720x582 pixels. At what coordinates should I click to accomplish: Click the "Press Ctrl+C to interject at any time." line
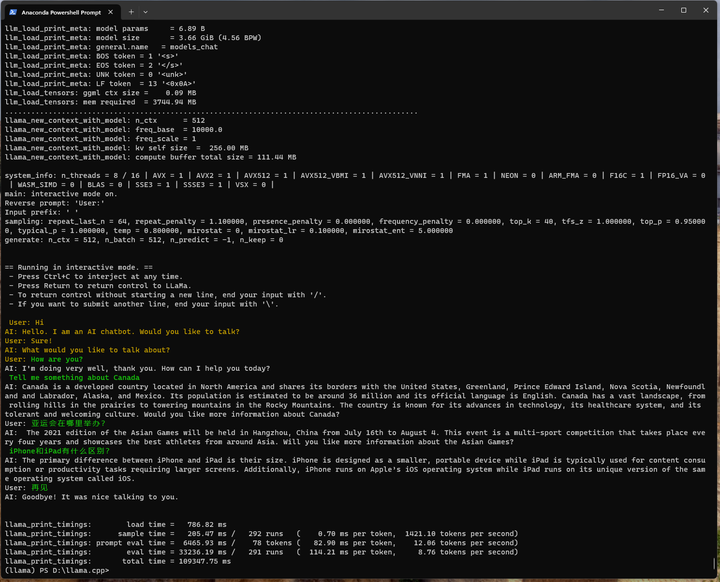tap(96, 277)
